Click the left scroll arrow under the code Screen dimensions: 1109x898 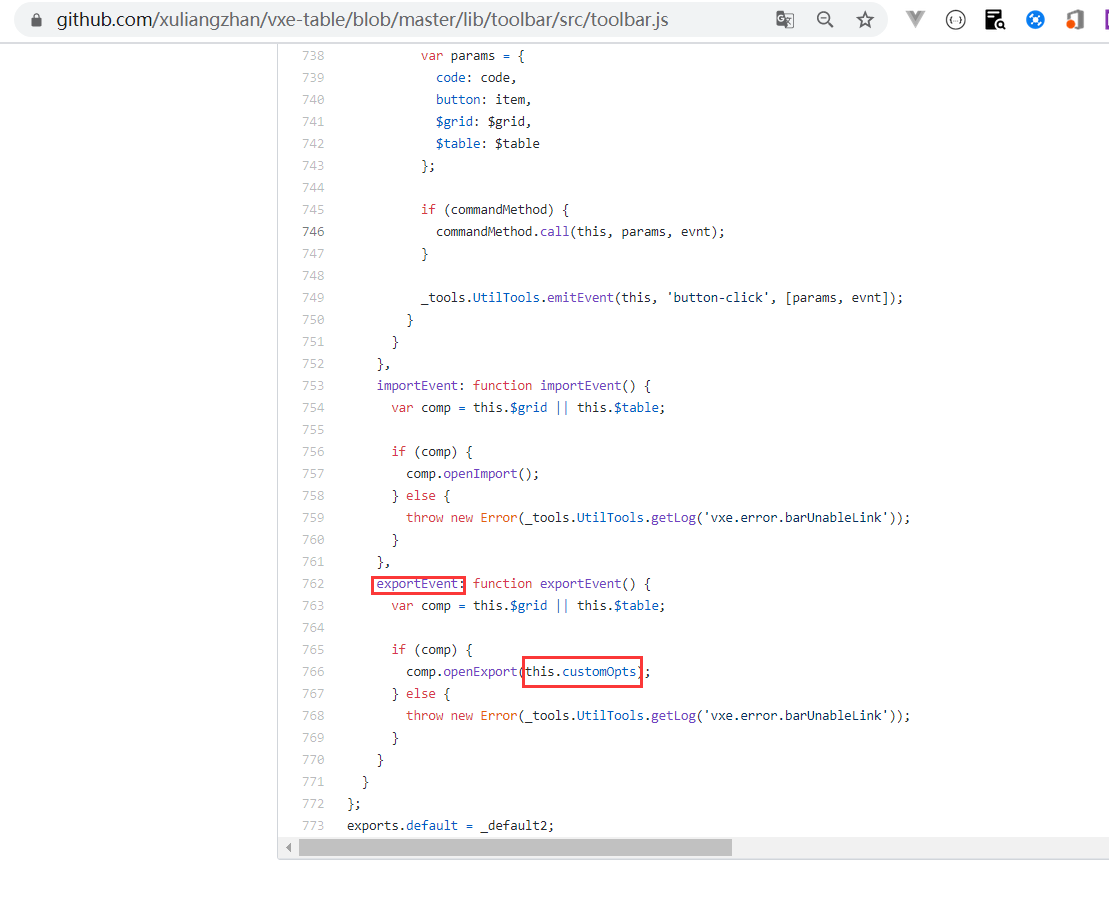point(288,848)
